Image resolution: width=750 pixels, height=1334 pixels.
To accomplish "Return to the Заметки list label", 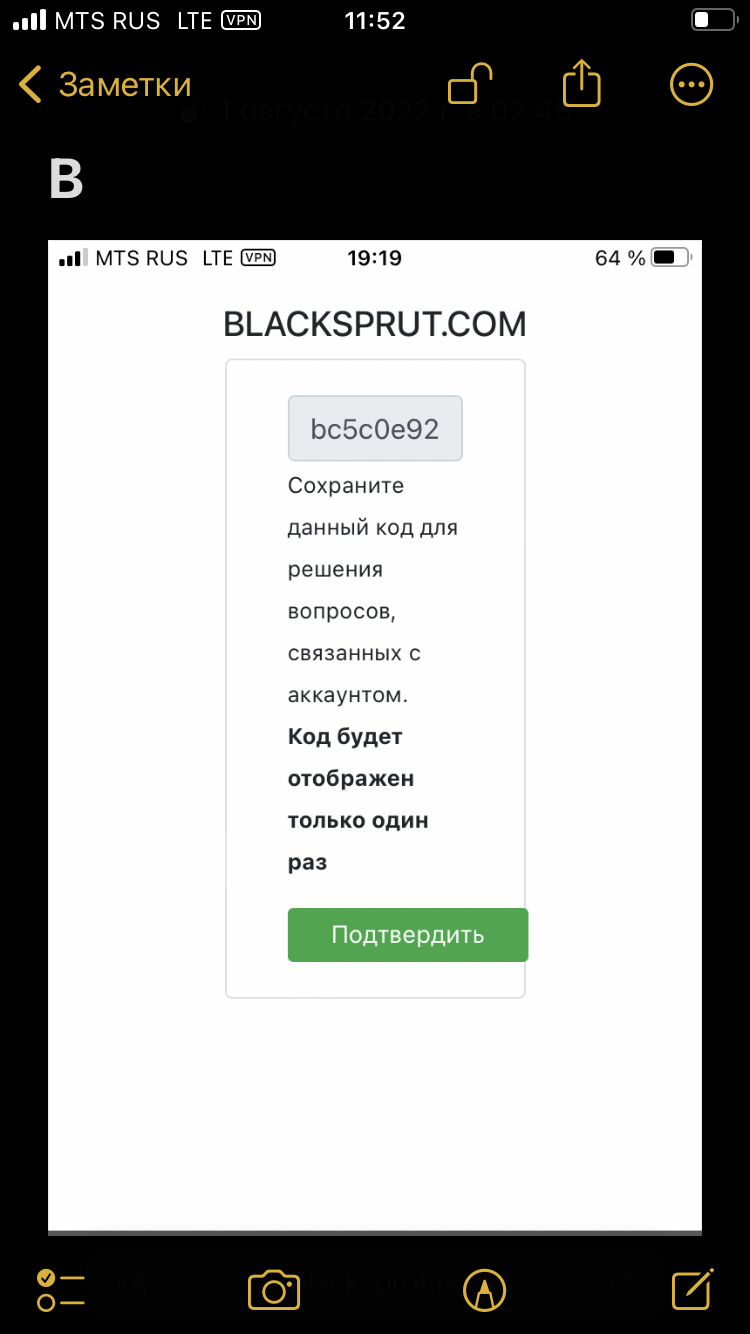I will pyautogui.click(x=125, y=85).
